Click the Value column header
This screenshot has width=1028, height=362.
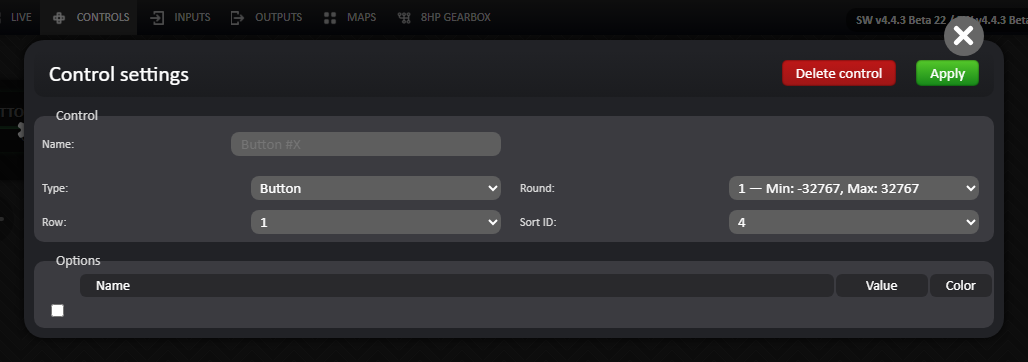[x=882, y=285]
